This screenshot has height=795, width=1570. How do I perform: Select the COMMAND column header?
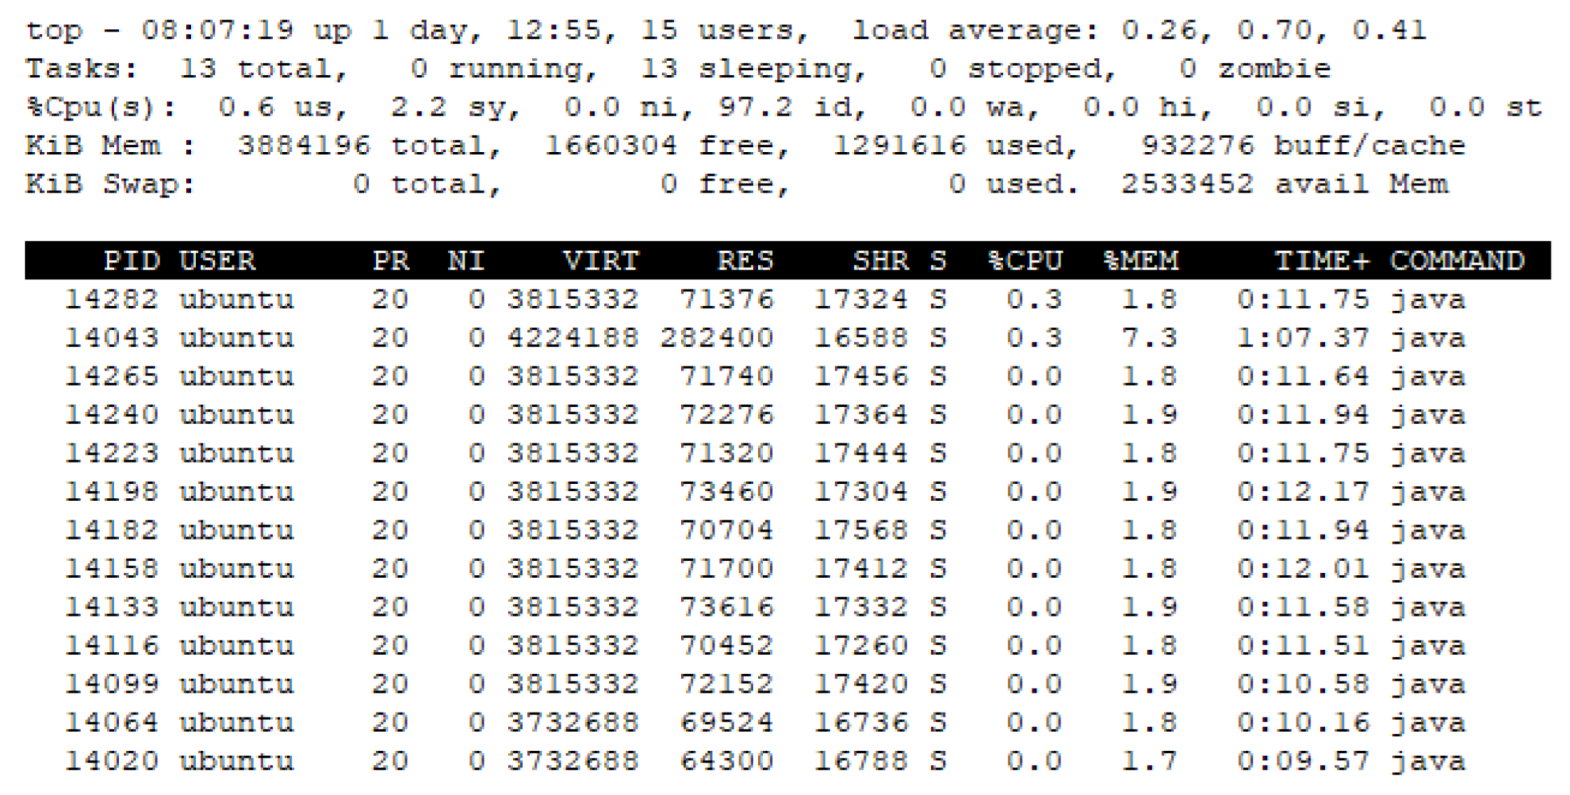tap(1457, 261)
